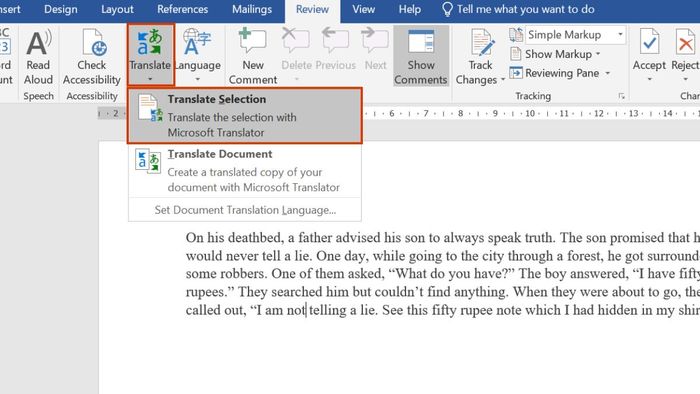Click the Translate ribbon icon
This screenshot has width=700, height=394.
[150, 42]
